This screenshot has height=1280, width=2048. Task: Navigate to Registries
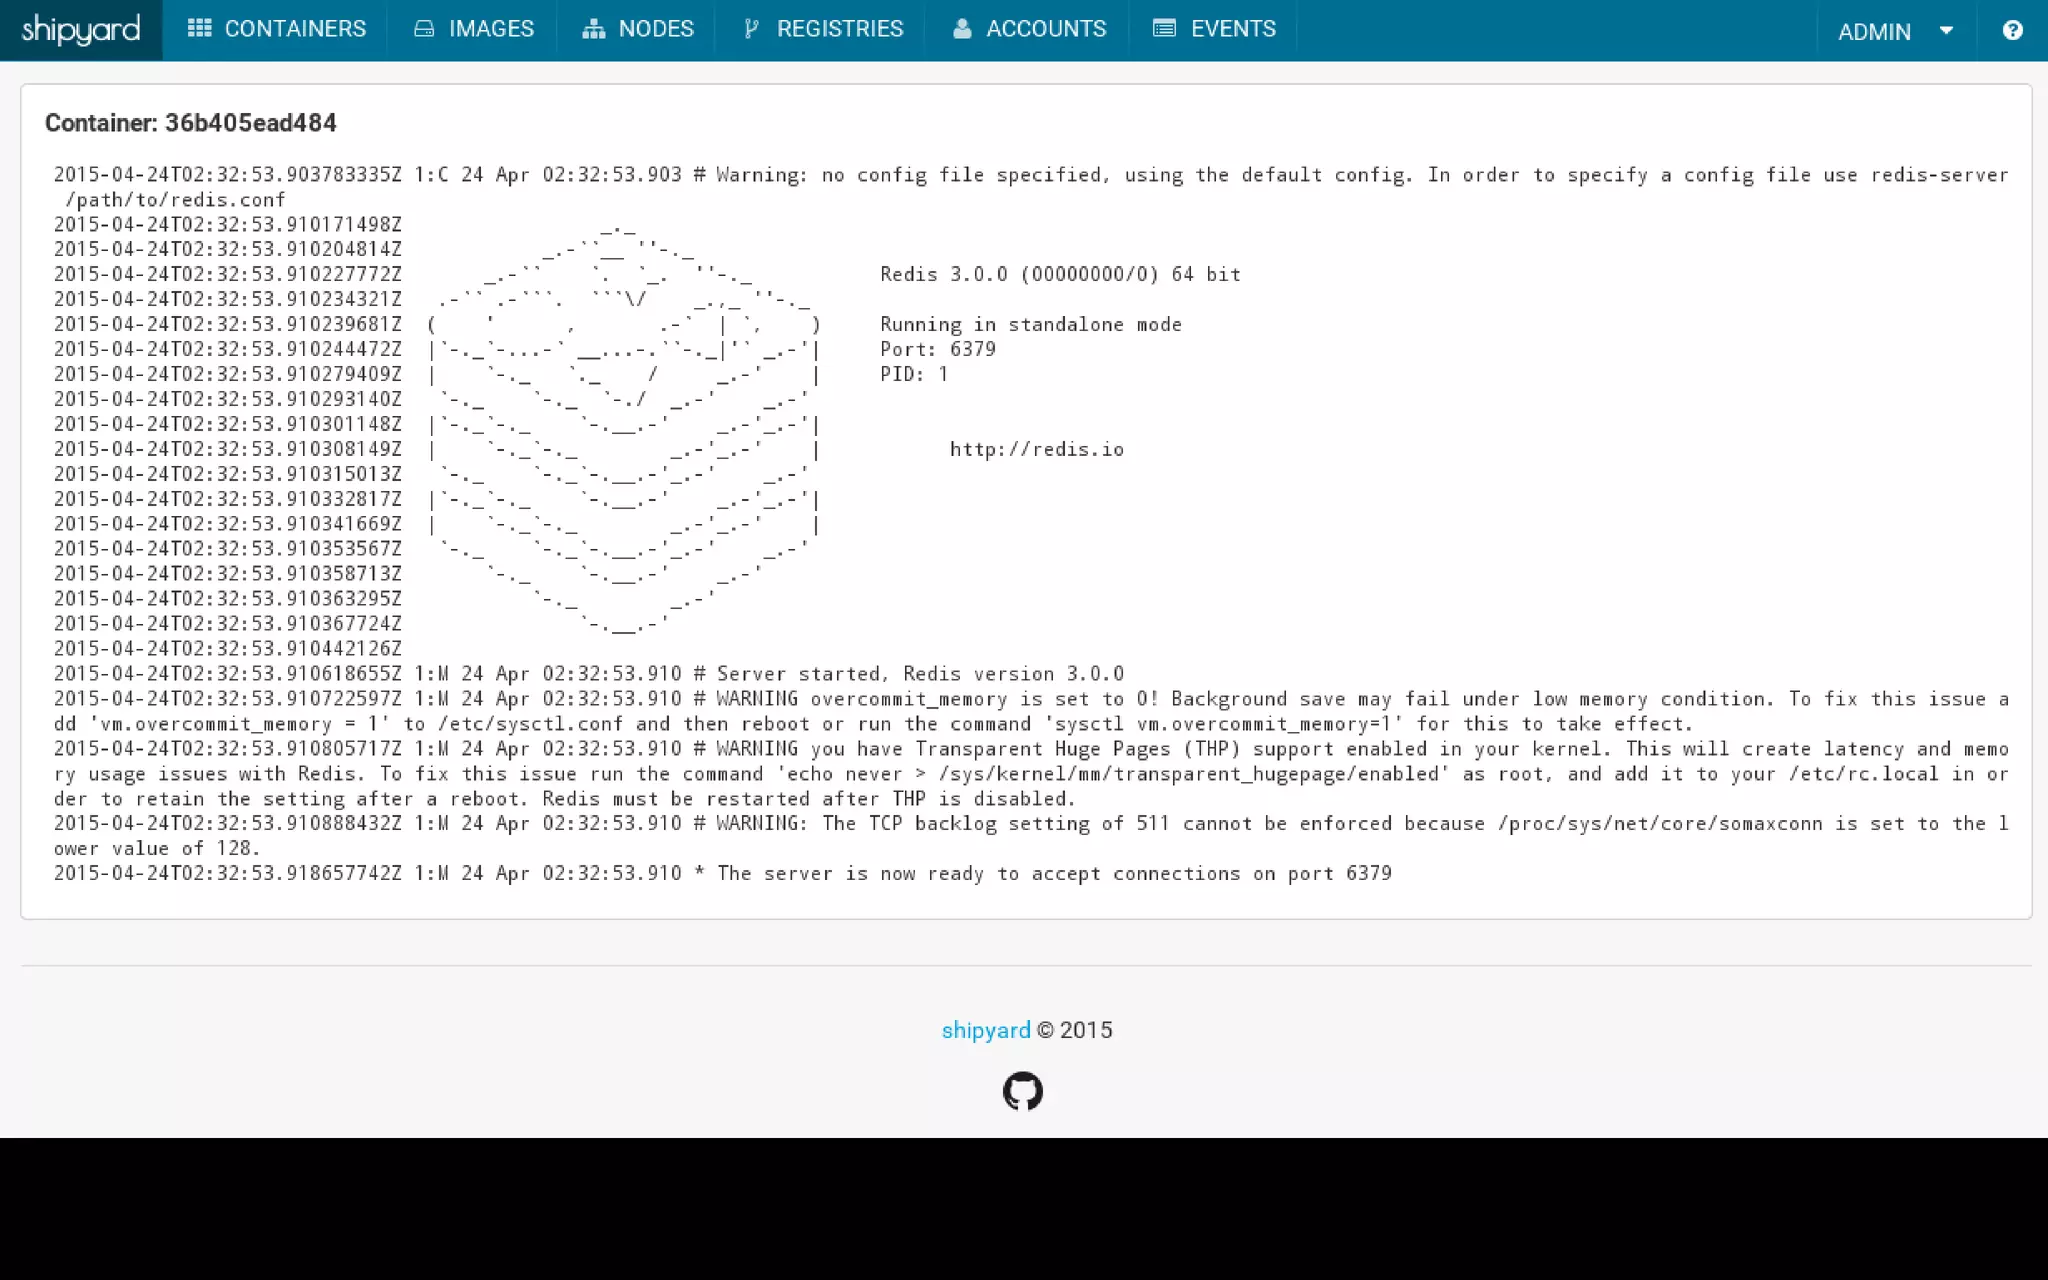point(823,29)
